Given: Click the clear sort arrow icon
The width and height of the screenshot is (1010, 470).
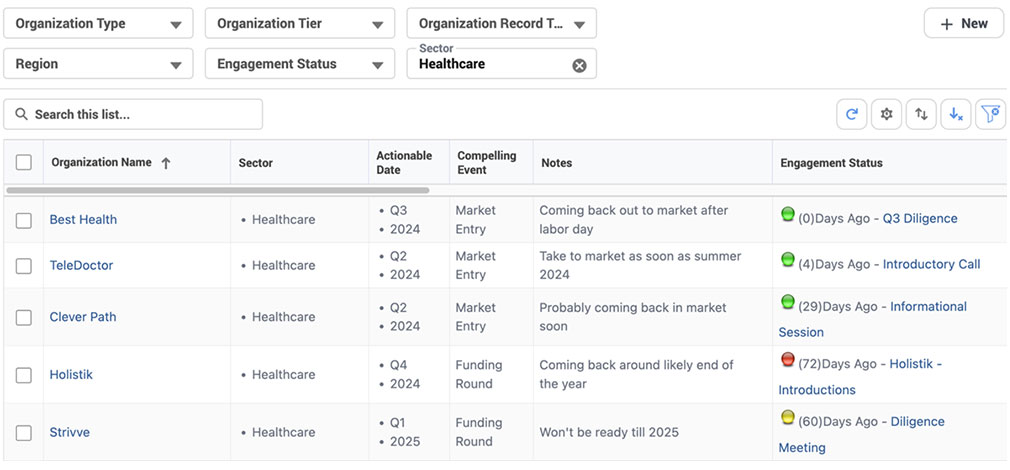Looking at the screenshot, I should pyautogui.click(x=956, y=115).
